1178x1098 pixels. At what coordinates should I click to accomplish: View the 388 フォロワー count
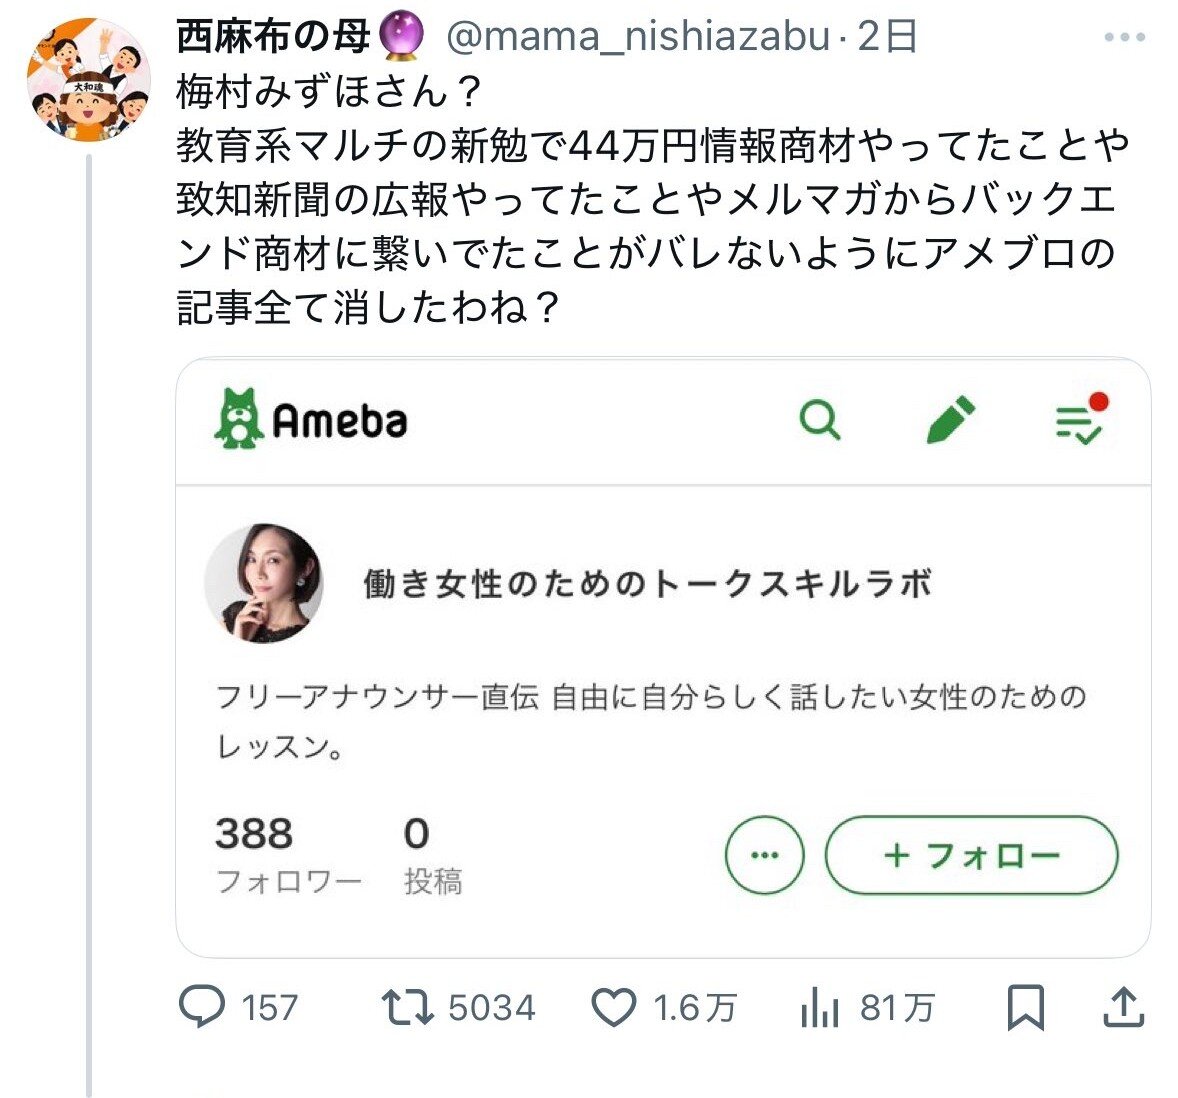click(x=288, y=855)
